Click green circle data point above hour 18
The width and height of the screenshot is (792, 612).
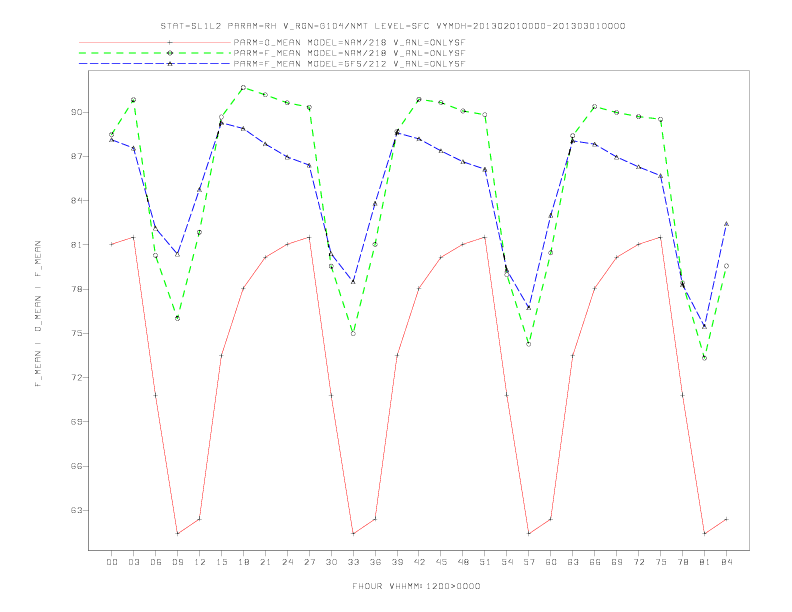point(243,87)
